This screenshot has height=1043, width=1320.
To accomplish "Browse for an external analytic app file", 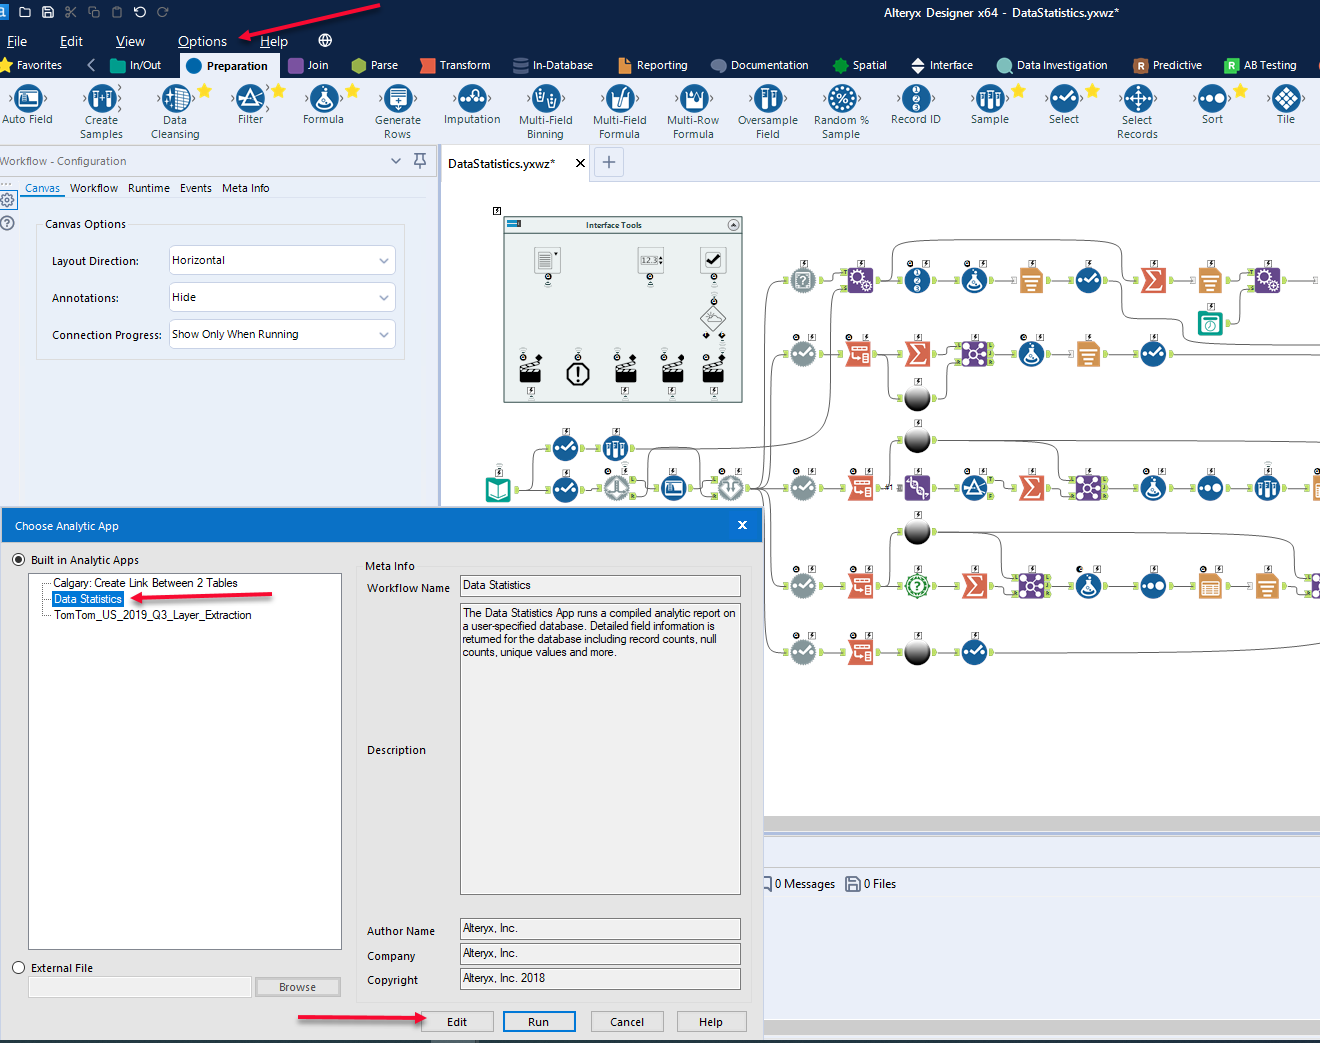I will (x=297, y=987).
